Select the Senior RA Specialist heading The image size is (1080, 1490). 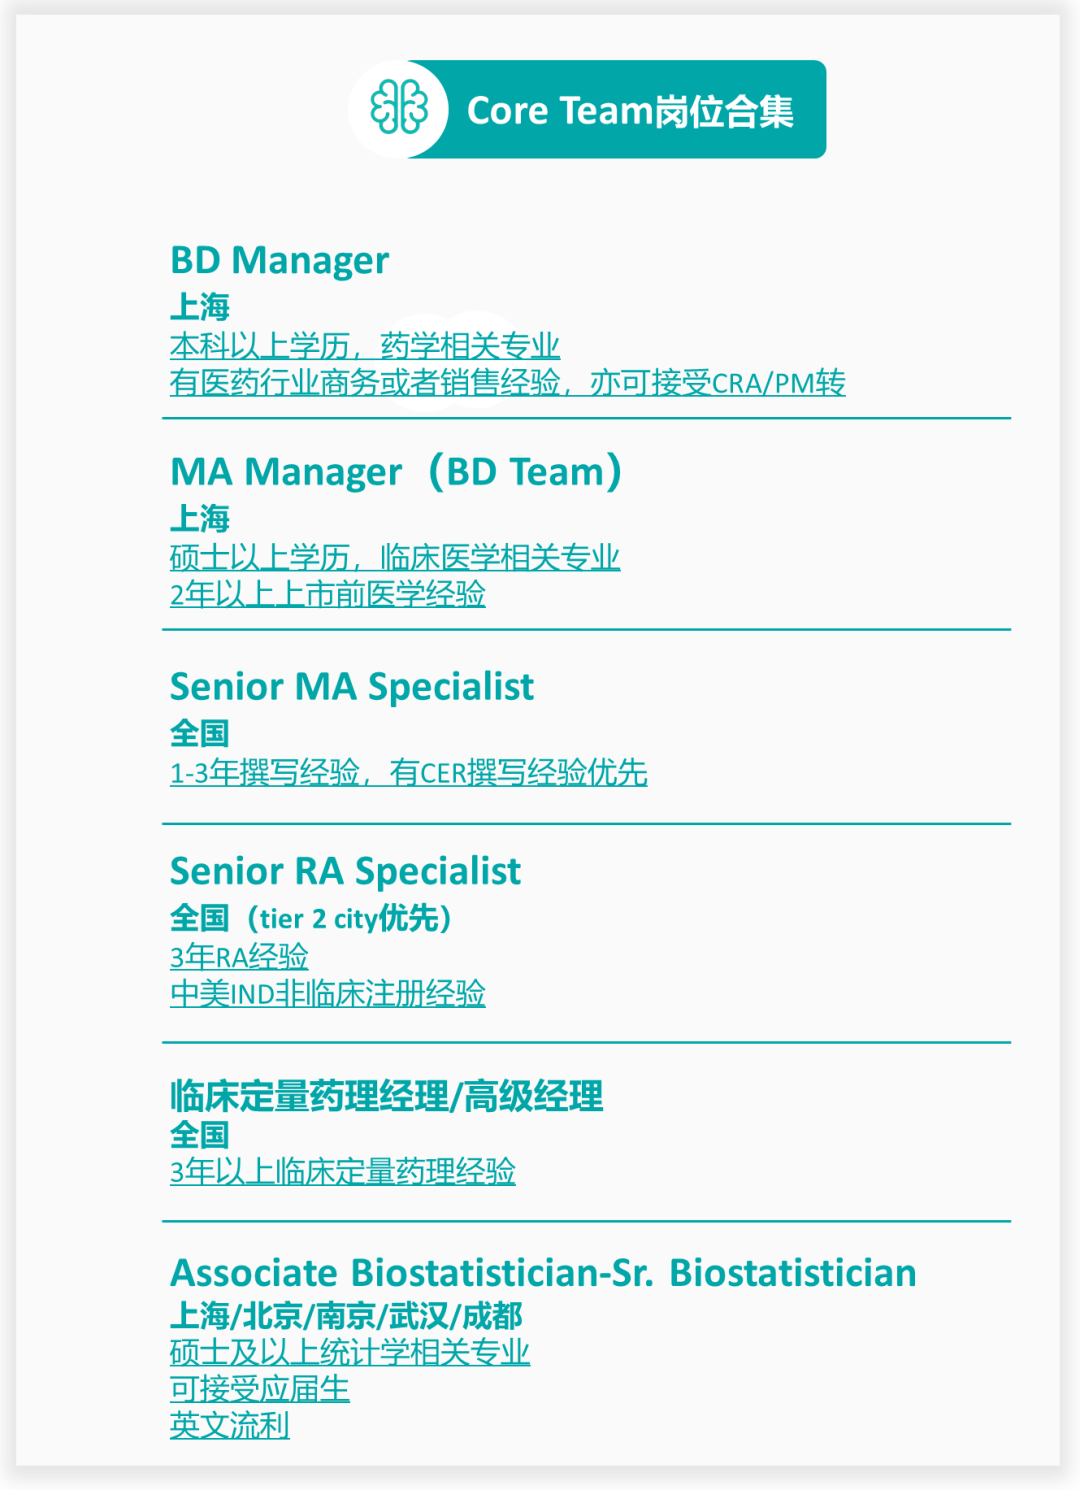click(345, 871)
